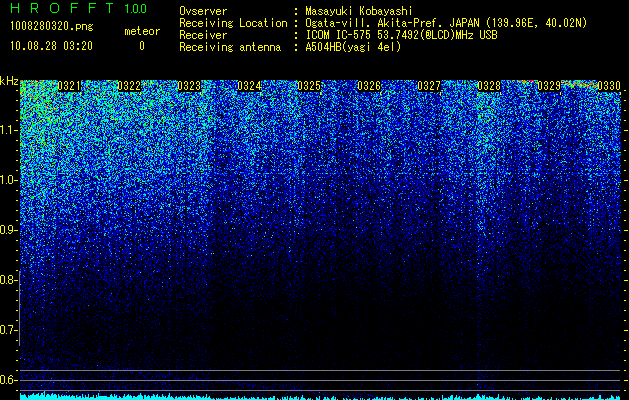Click the 0321 time marker
The height and width of the screenshot is (400, 629).
(x=69, y=86)
